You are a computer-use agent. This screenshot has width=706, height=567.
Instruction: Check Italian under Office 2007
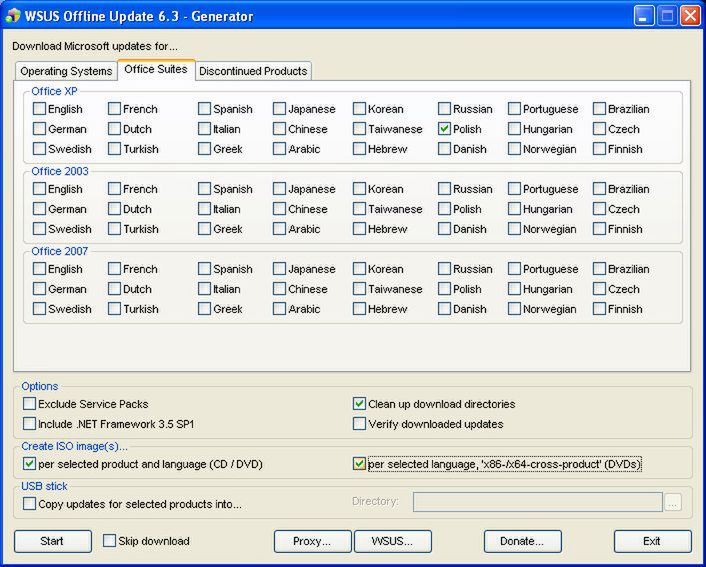204,289
